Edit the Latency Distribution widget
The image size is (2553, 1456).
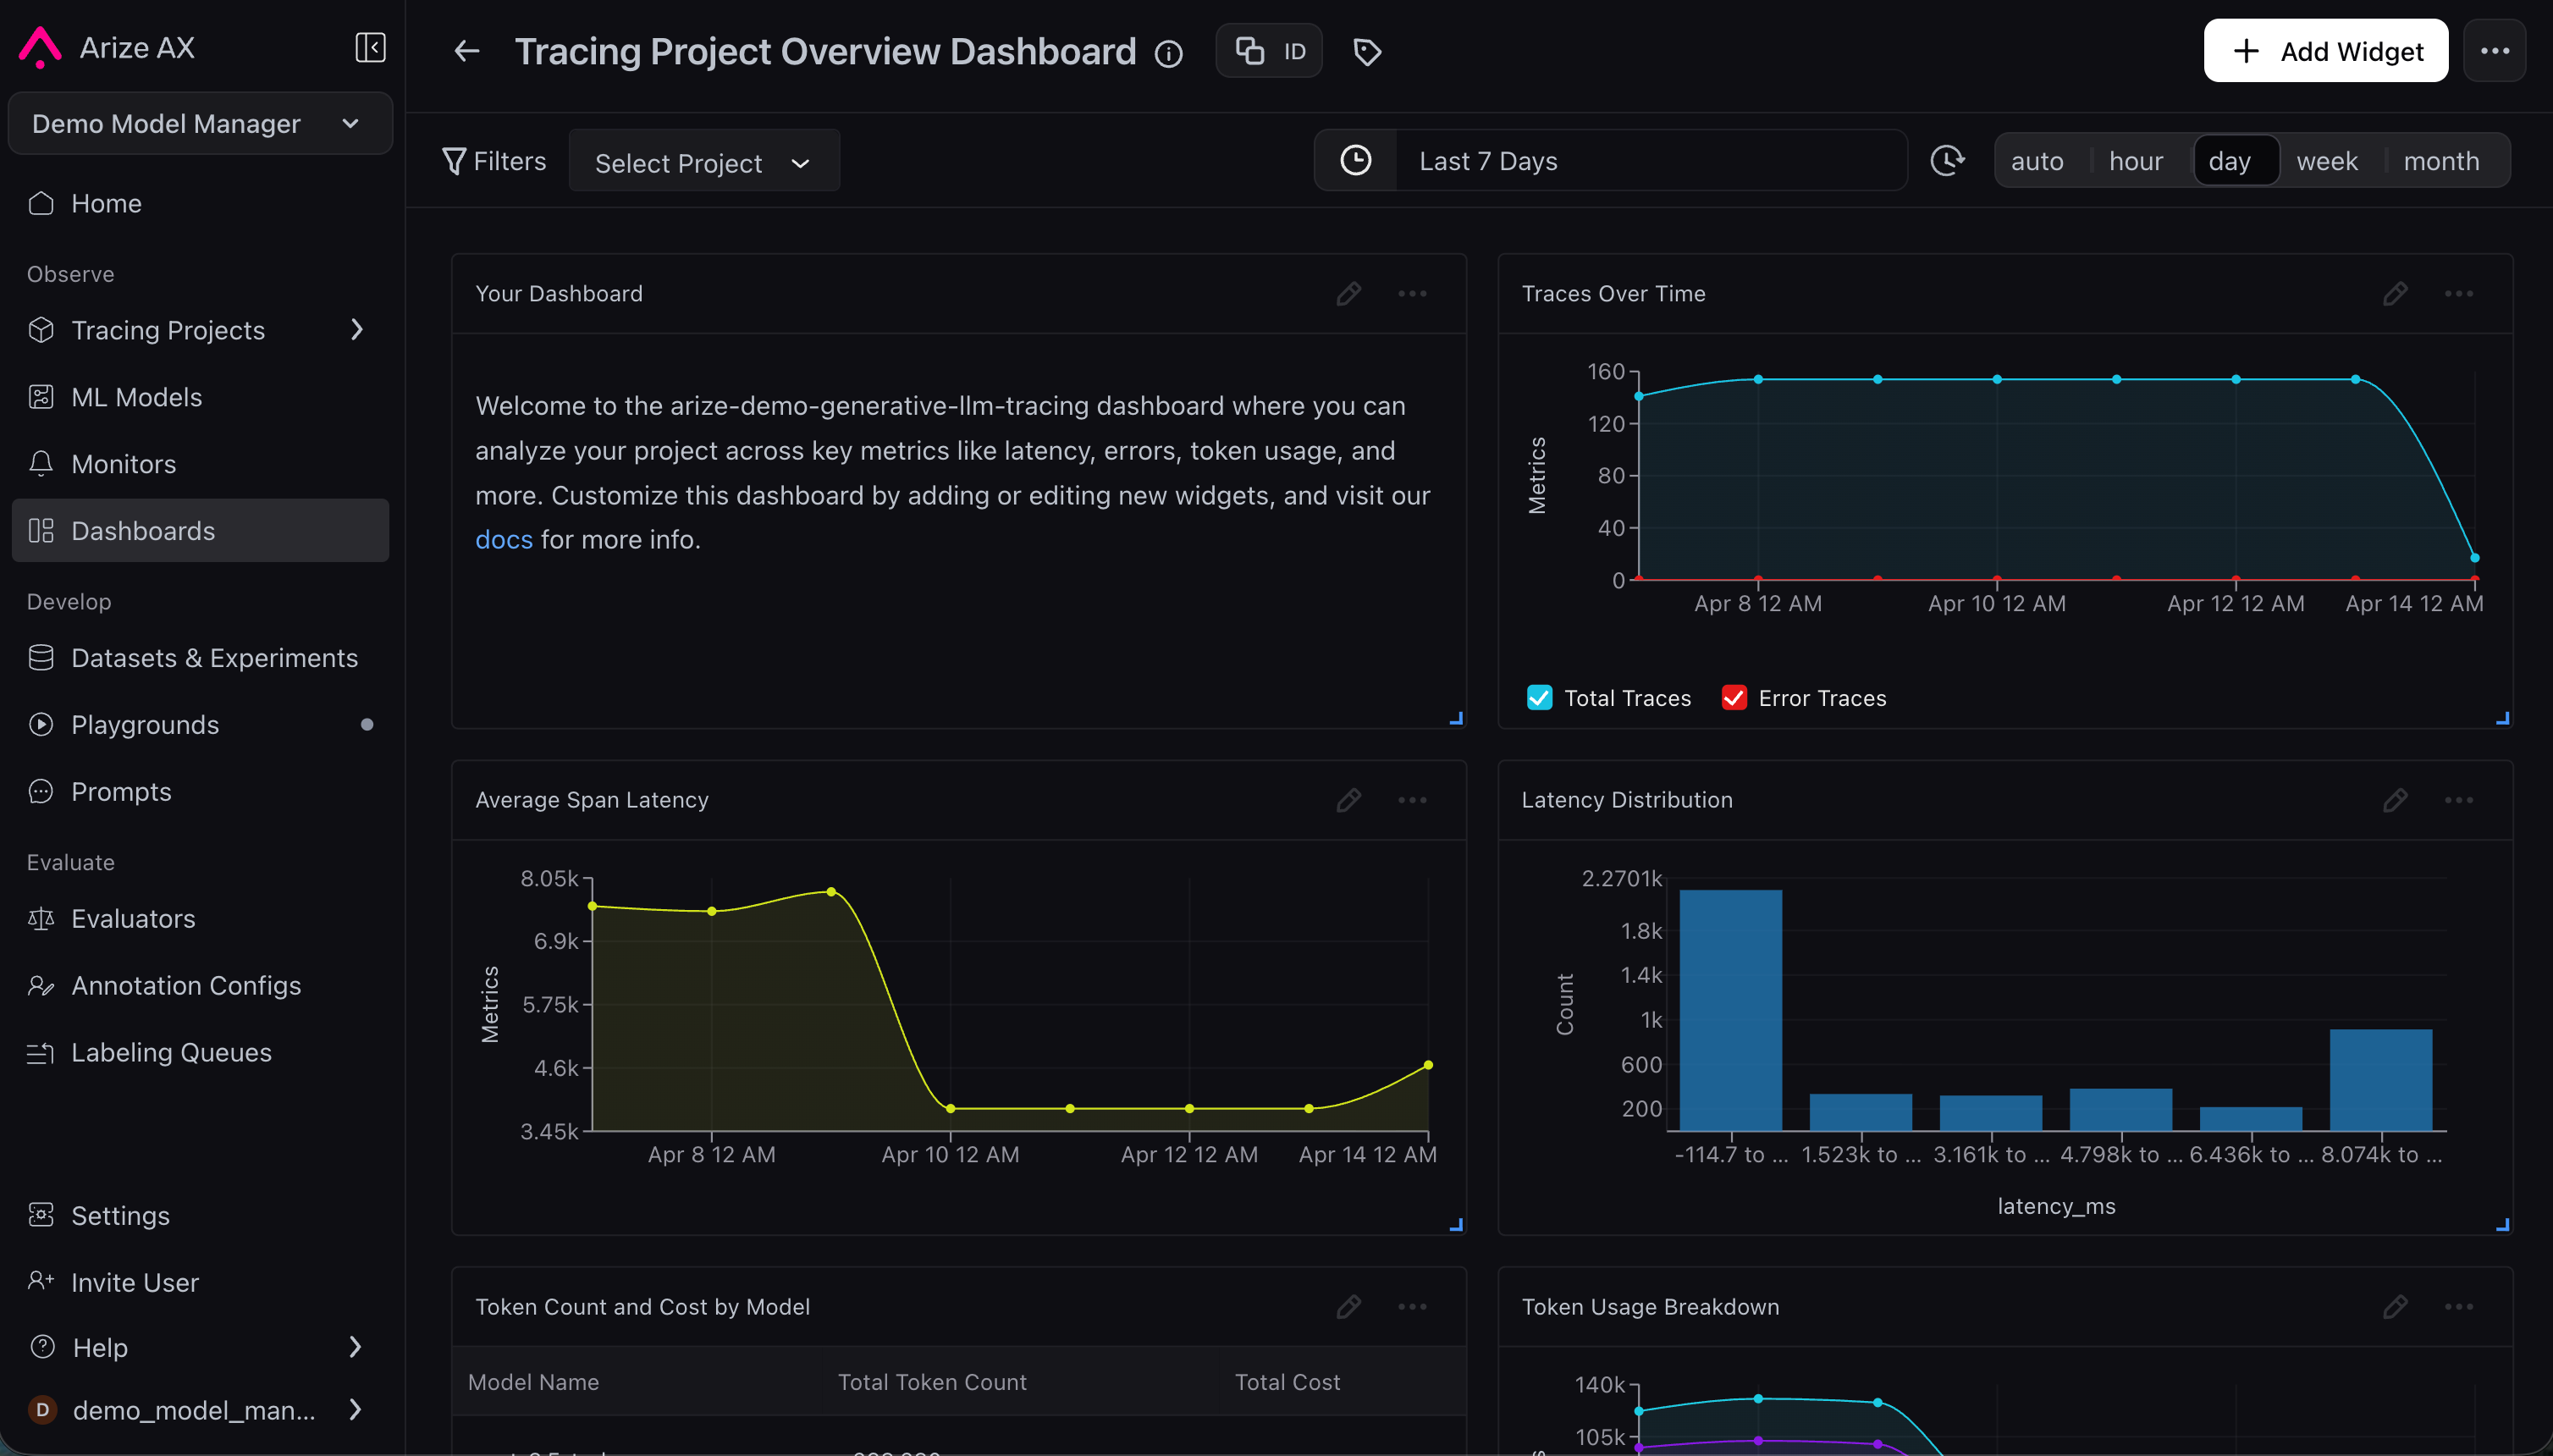click(2394, 800)
